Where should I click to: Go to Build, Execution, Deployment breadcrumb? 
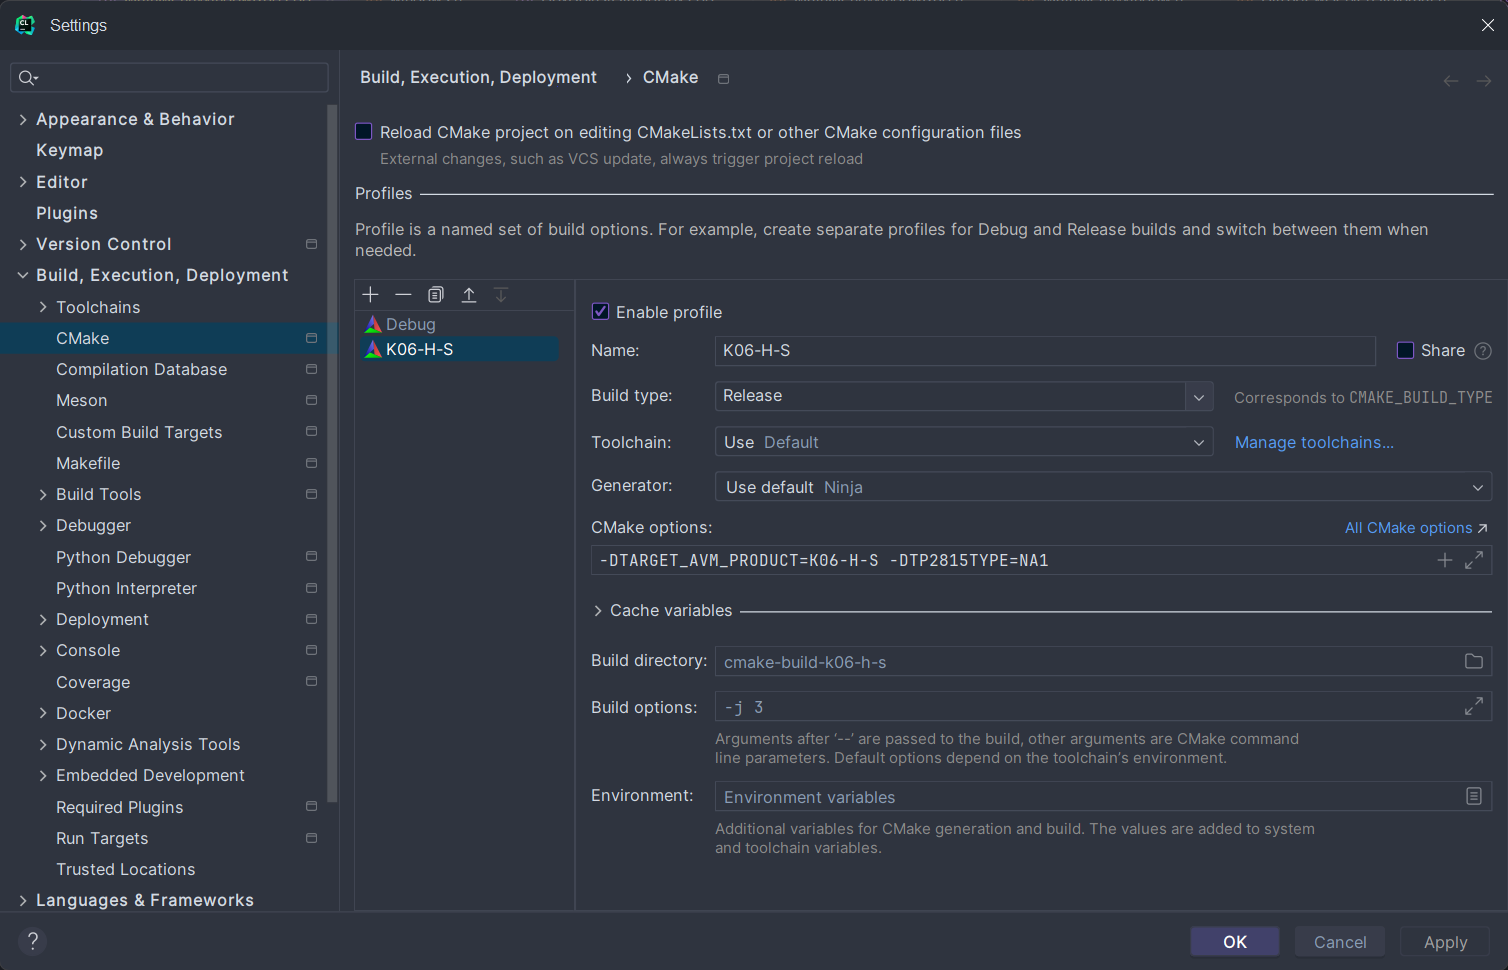pos(478,77)
